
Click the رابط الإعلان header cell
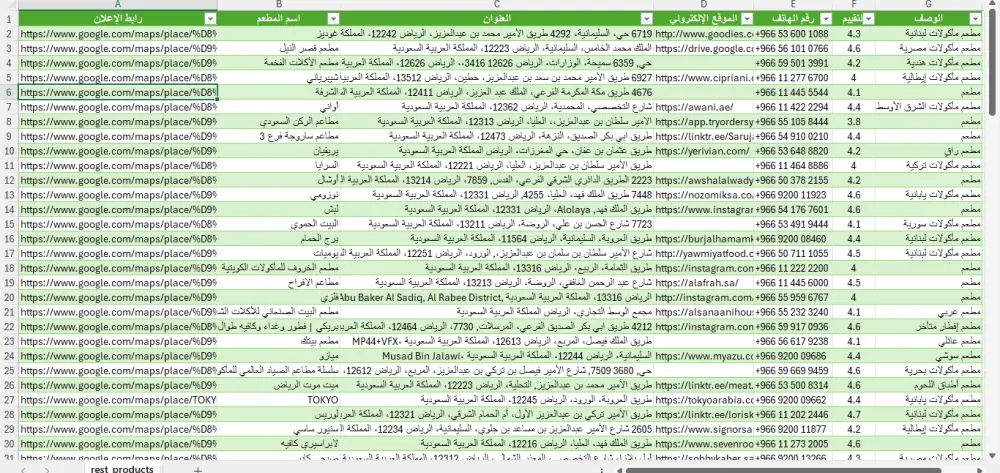[118, 18]
